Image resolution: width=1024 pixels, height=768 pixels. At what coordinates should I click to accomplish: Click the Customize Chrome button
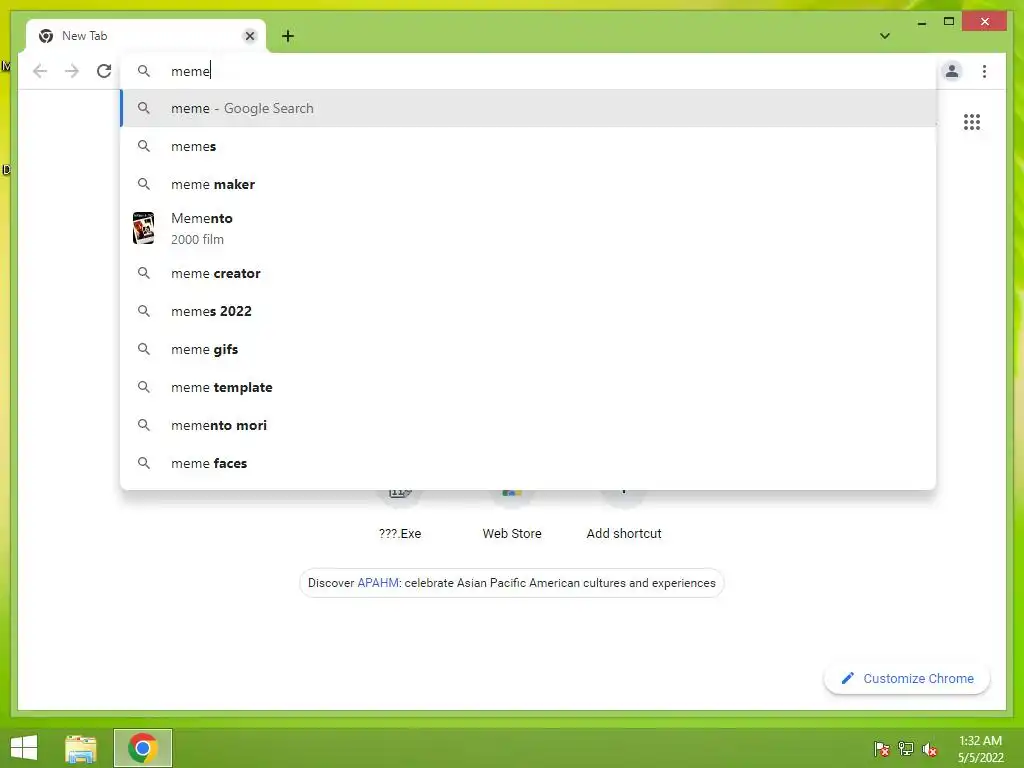(x=907, y=679)
